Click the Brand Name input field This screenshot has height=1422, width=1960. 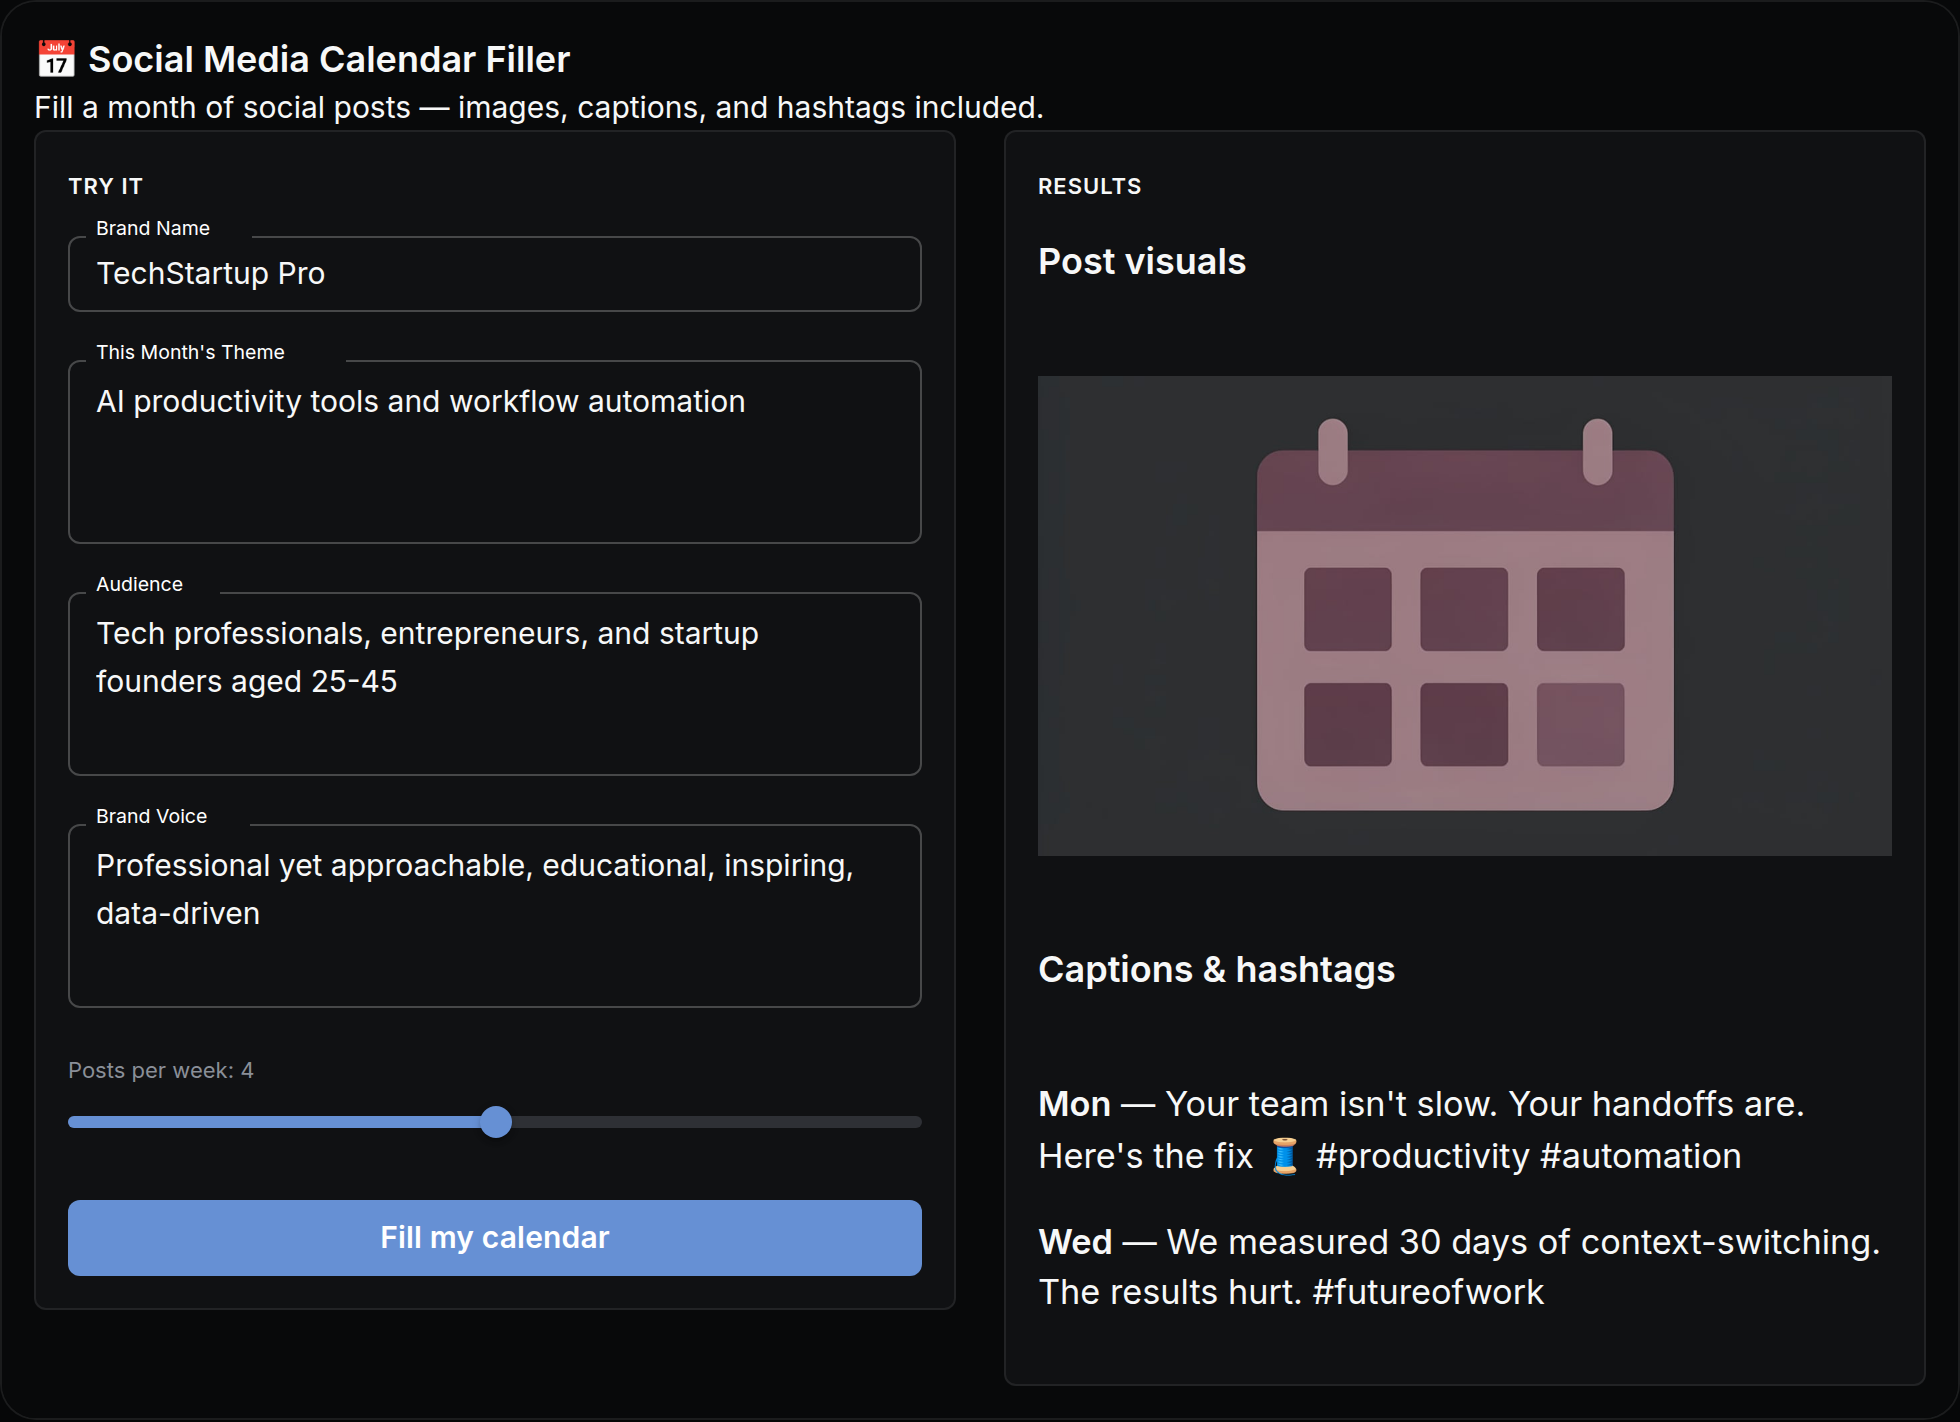click(x=494, y=273)
